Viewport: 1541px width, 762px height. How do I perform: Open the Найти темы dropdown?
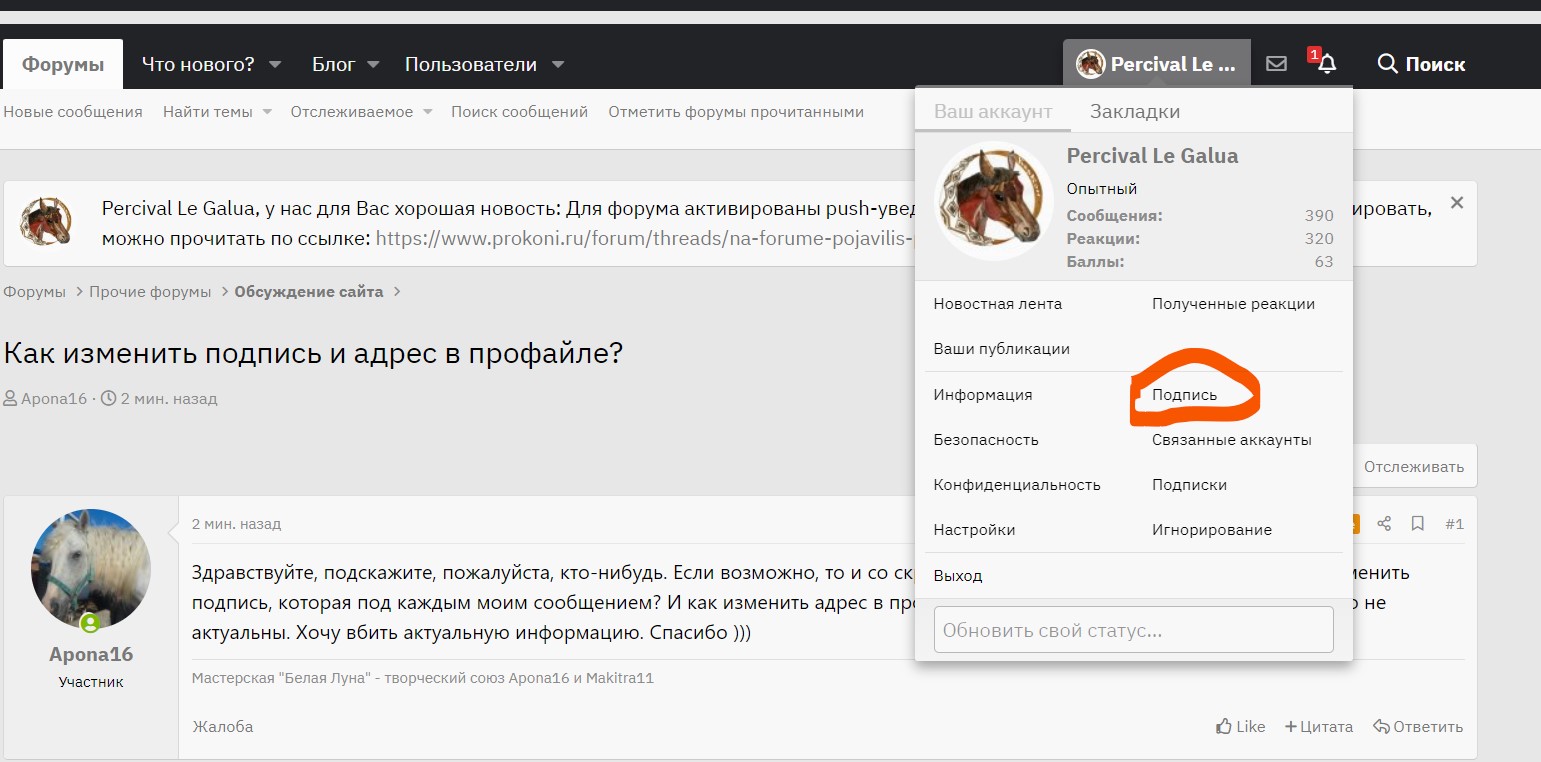pyautogui.click(x=216, y=112)
